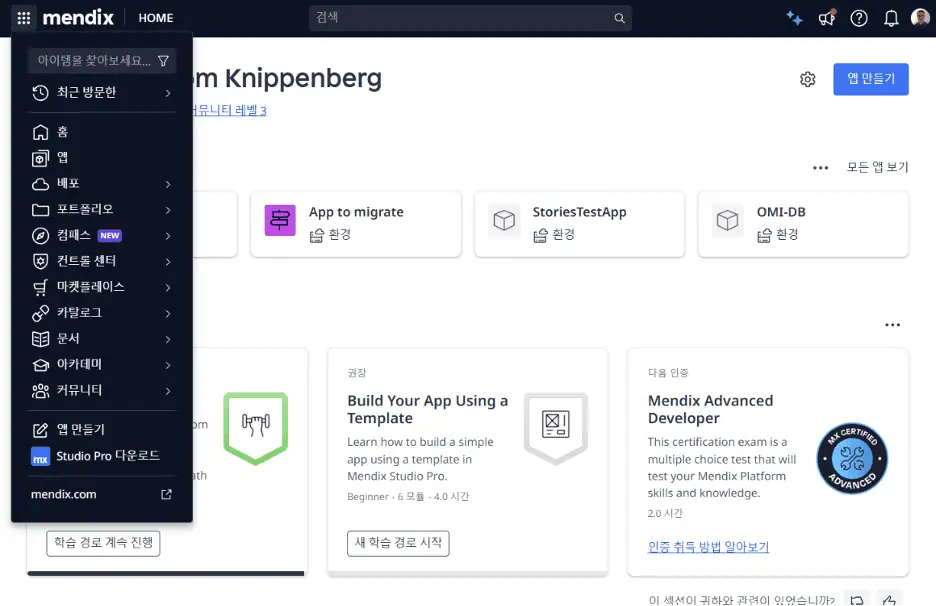Open the app switcher grid icon
Image resolution: width=936 pixels, height=606 pixels.
point(24,18)
